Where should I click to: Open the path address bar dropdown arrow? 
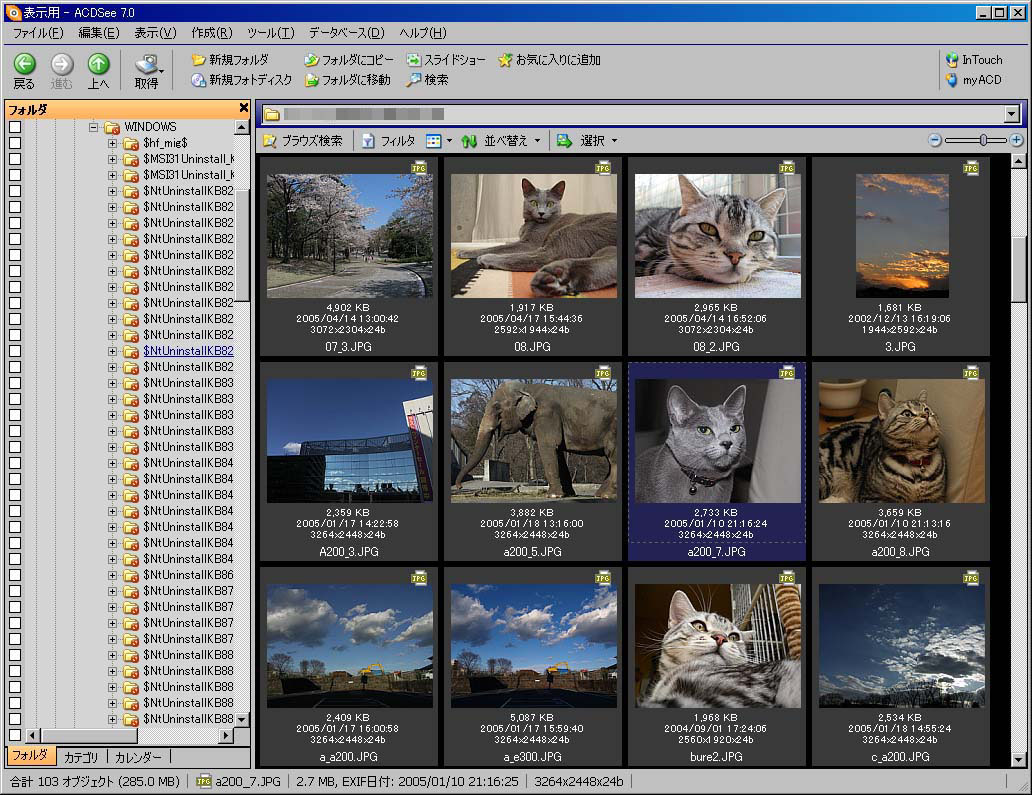1011,115
